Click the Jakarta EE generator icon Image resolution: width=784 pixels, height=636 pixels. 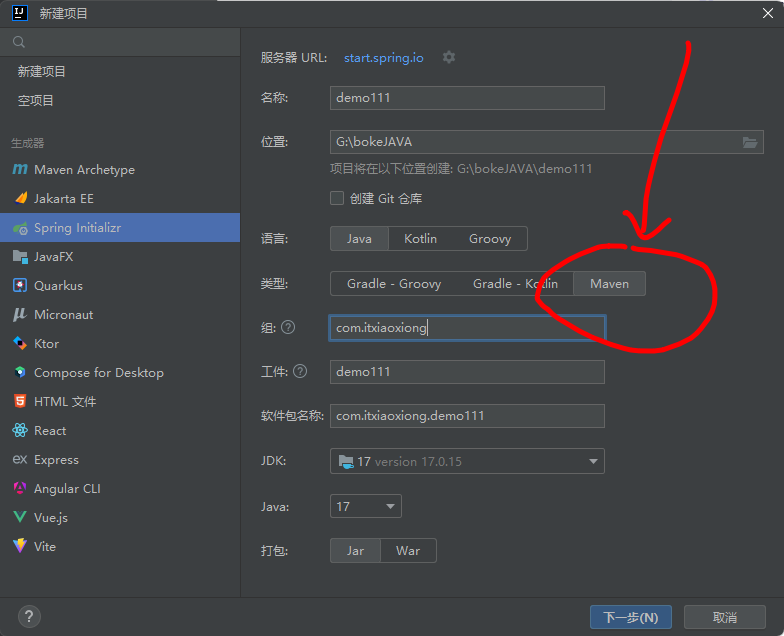click(x=20, y=198)
